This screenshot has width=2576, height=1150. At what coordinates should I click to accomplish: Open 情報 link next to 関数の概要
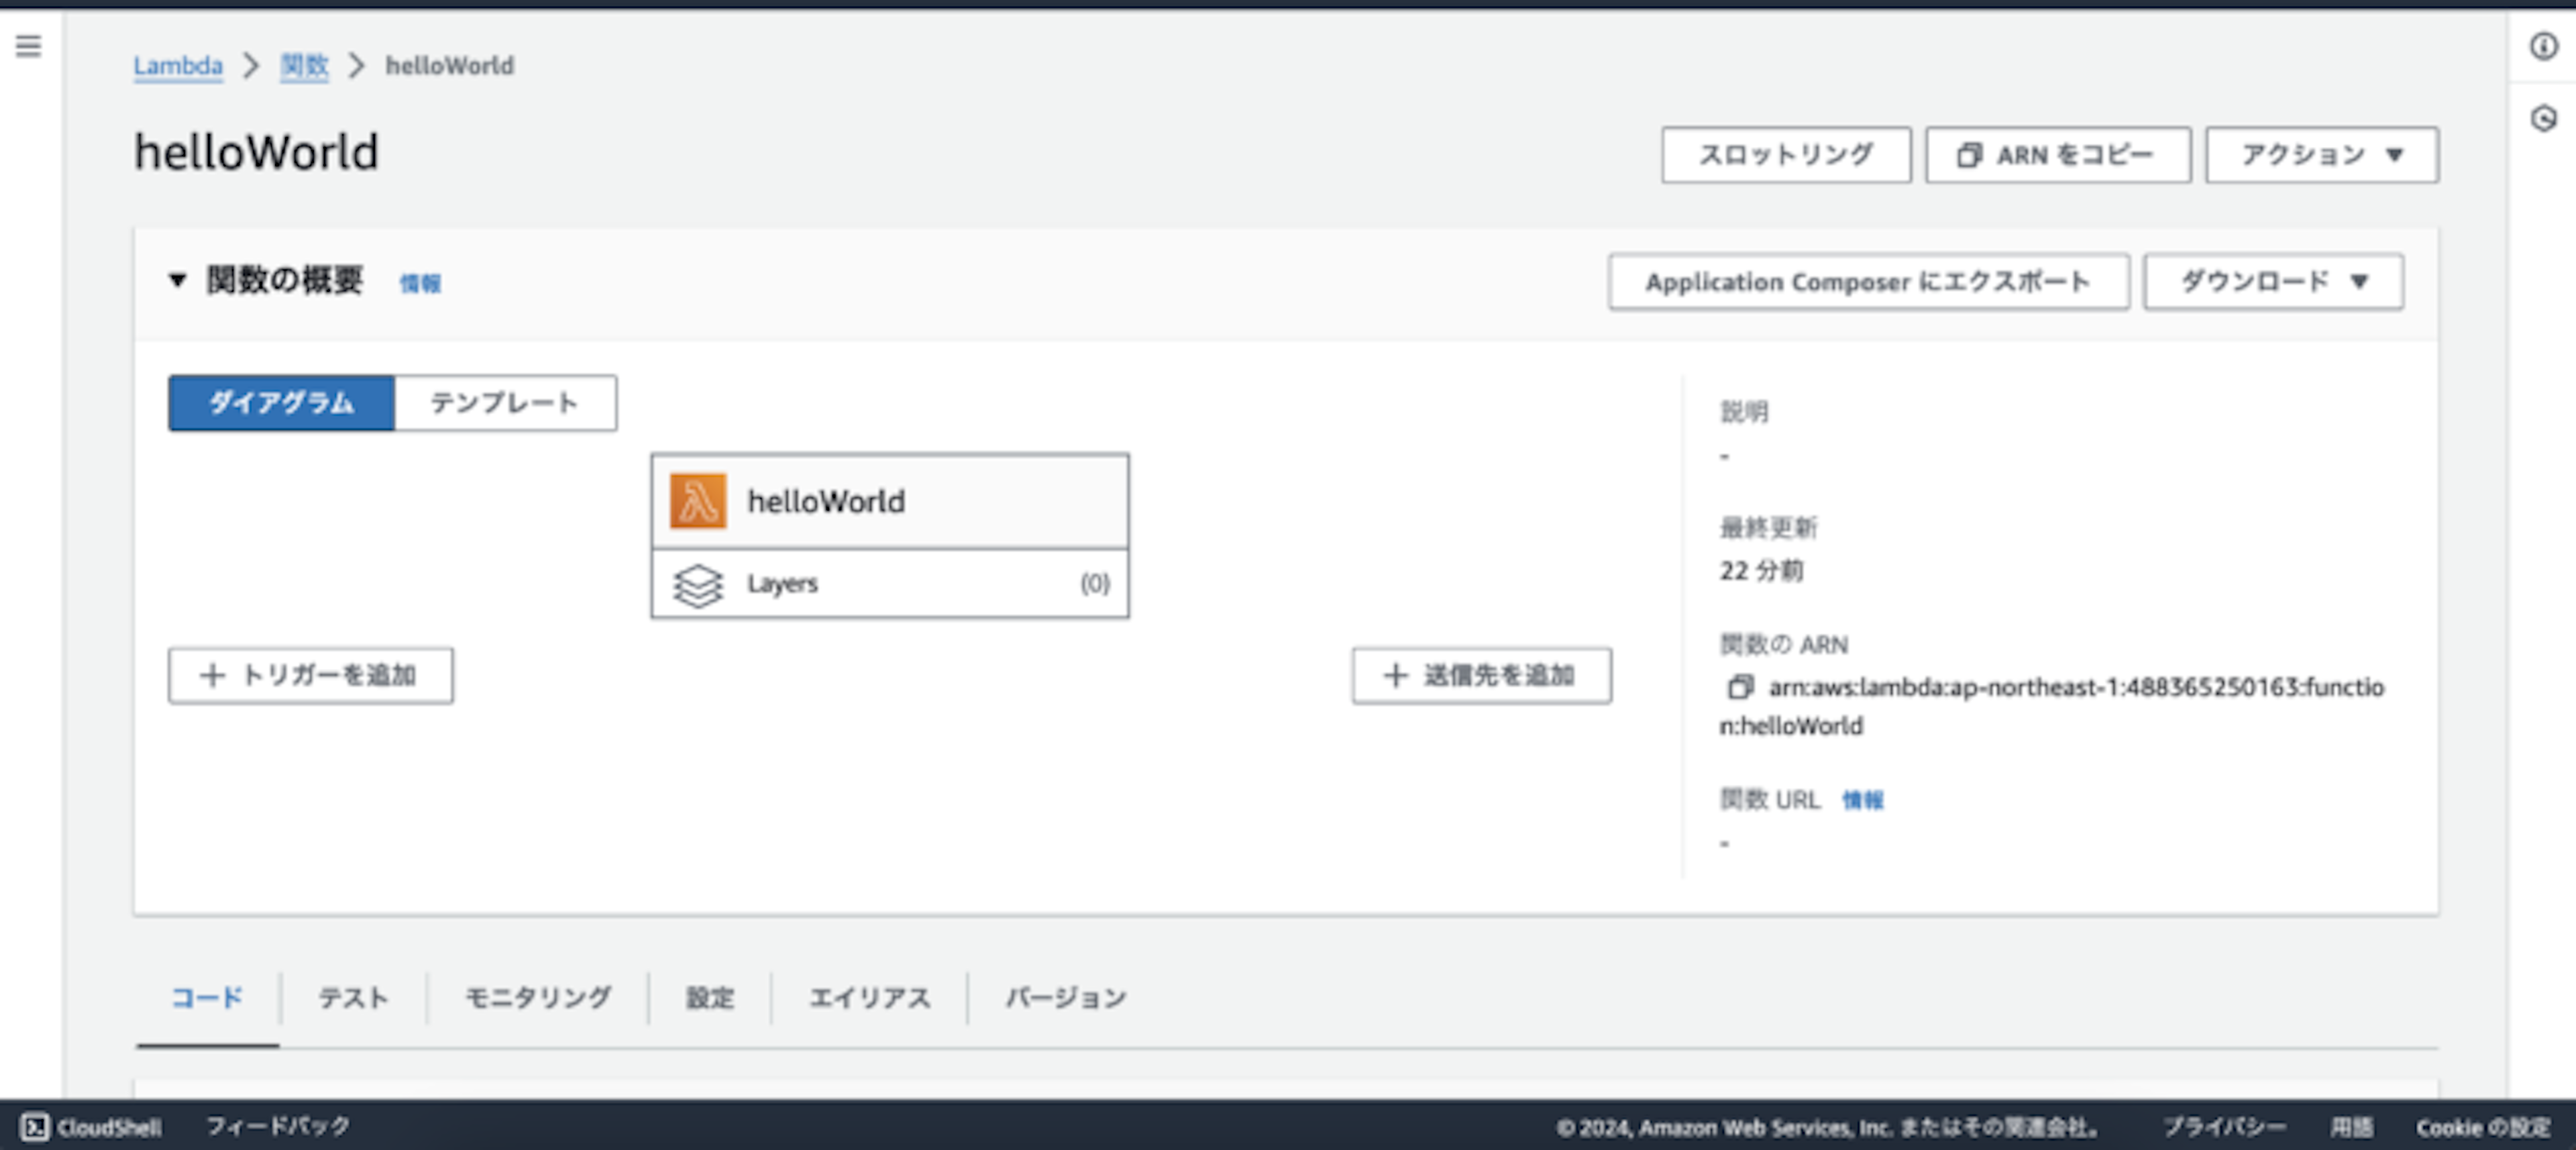(x=420, y=284)
